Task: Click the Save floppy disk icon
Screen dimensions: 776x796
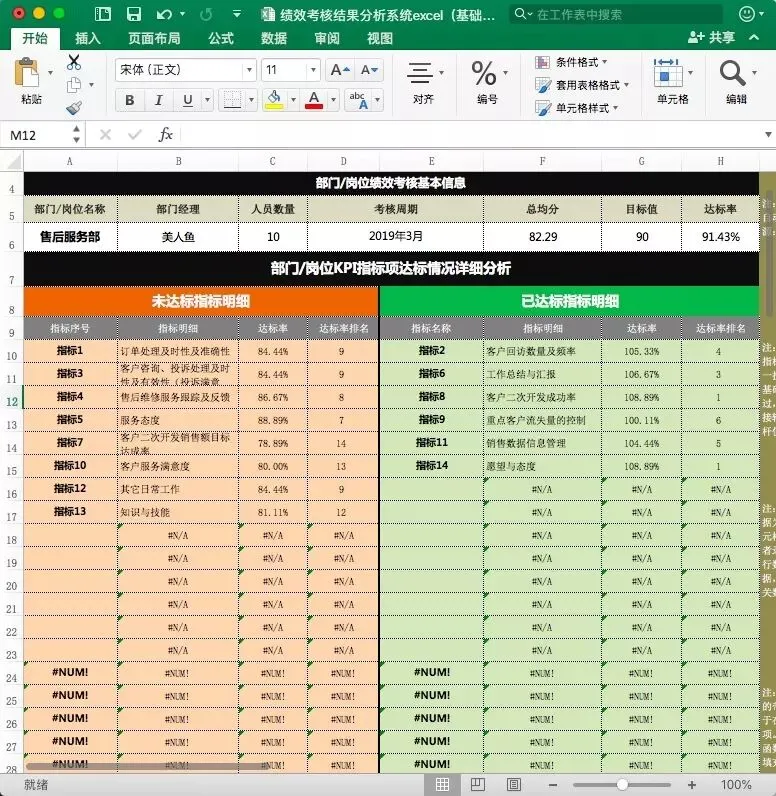Action: [x=134, y=14]
